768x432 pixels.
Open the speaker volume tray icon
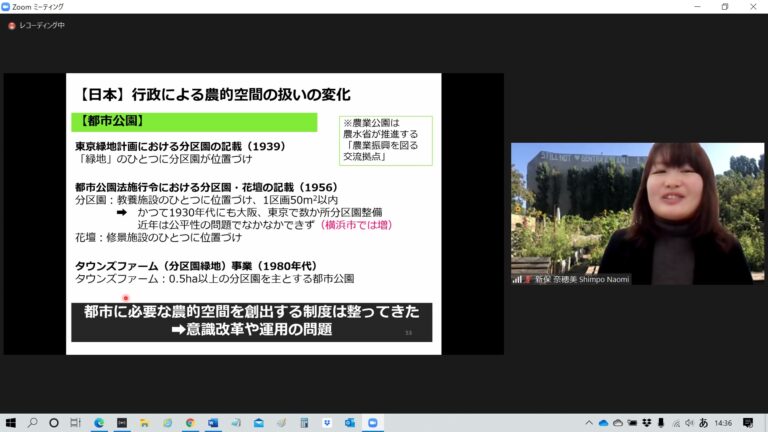689,423
